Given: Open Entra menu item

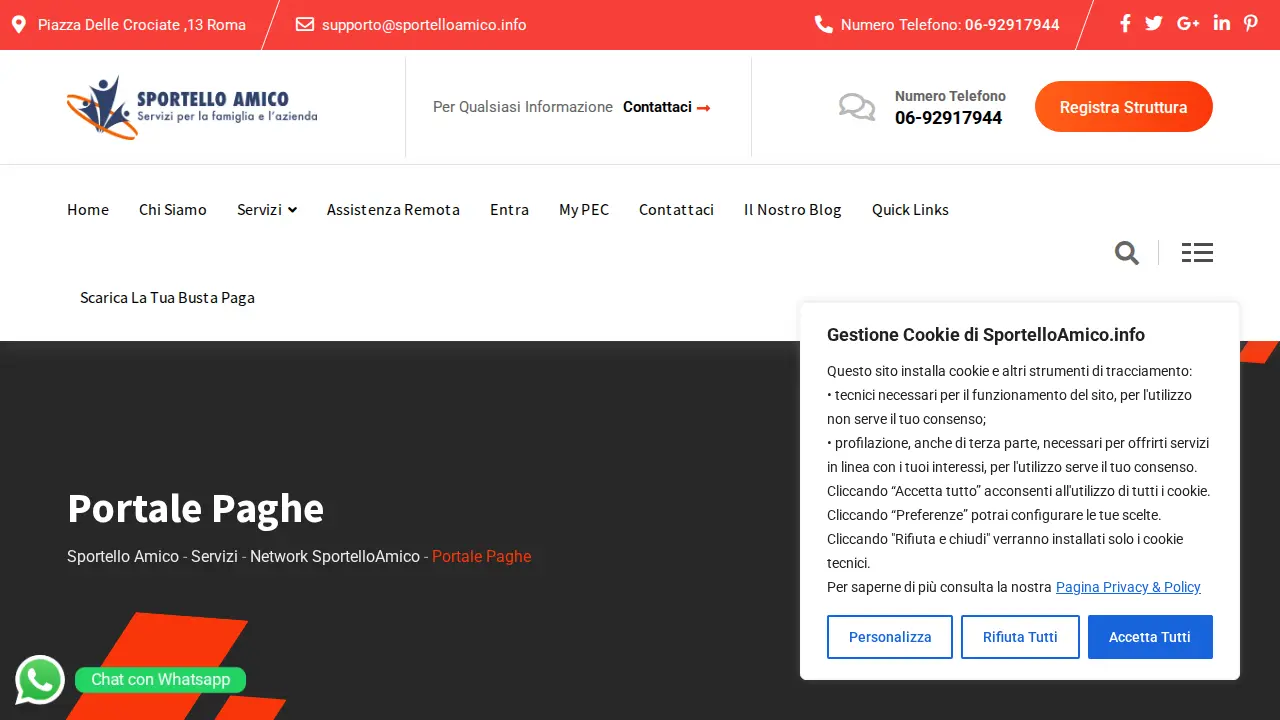Looking at the screenshot, I should point(509,210).
